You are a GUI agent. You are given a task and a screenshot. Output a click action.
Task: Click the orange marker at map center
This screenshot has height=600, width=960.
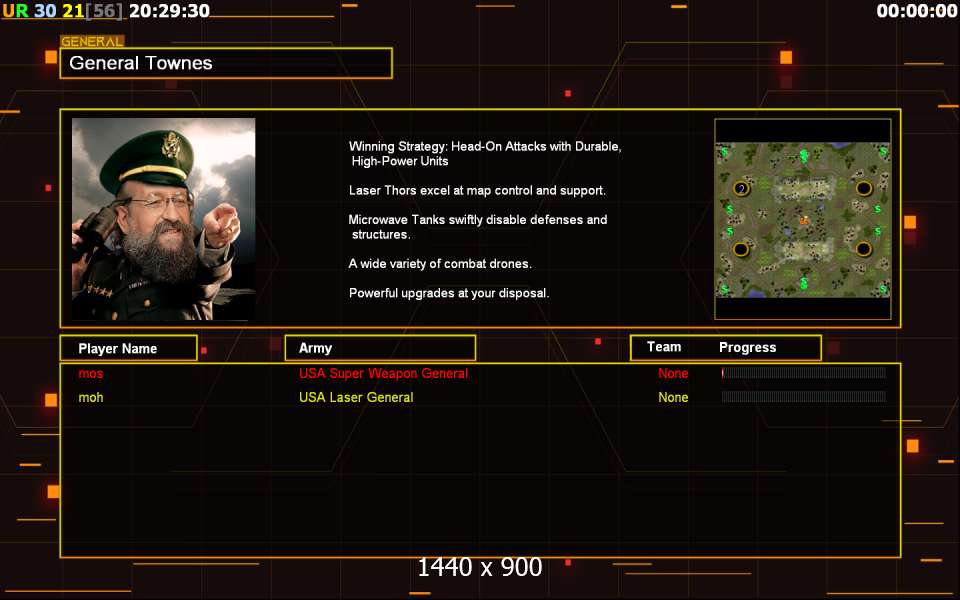coord(804,220)
